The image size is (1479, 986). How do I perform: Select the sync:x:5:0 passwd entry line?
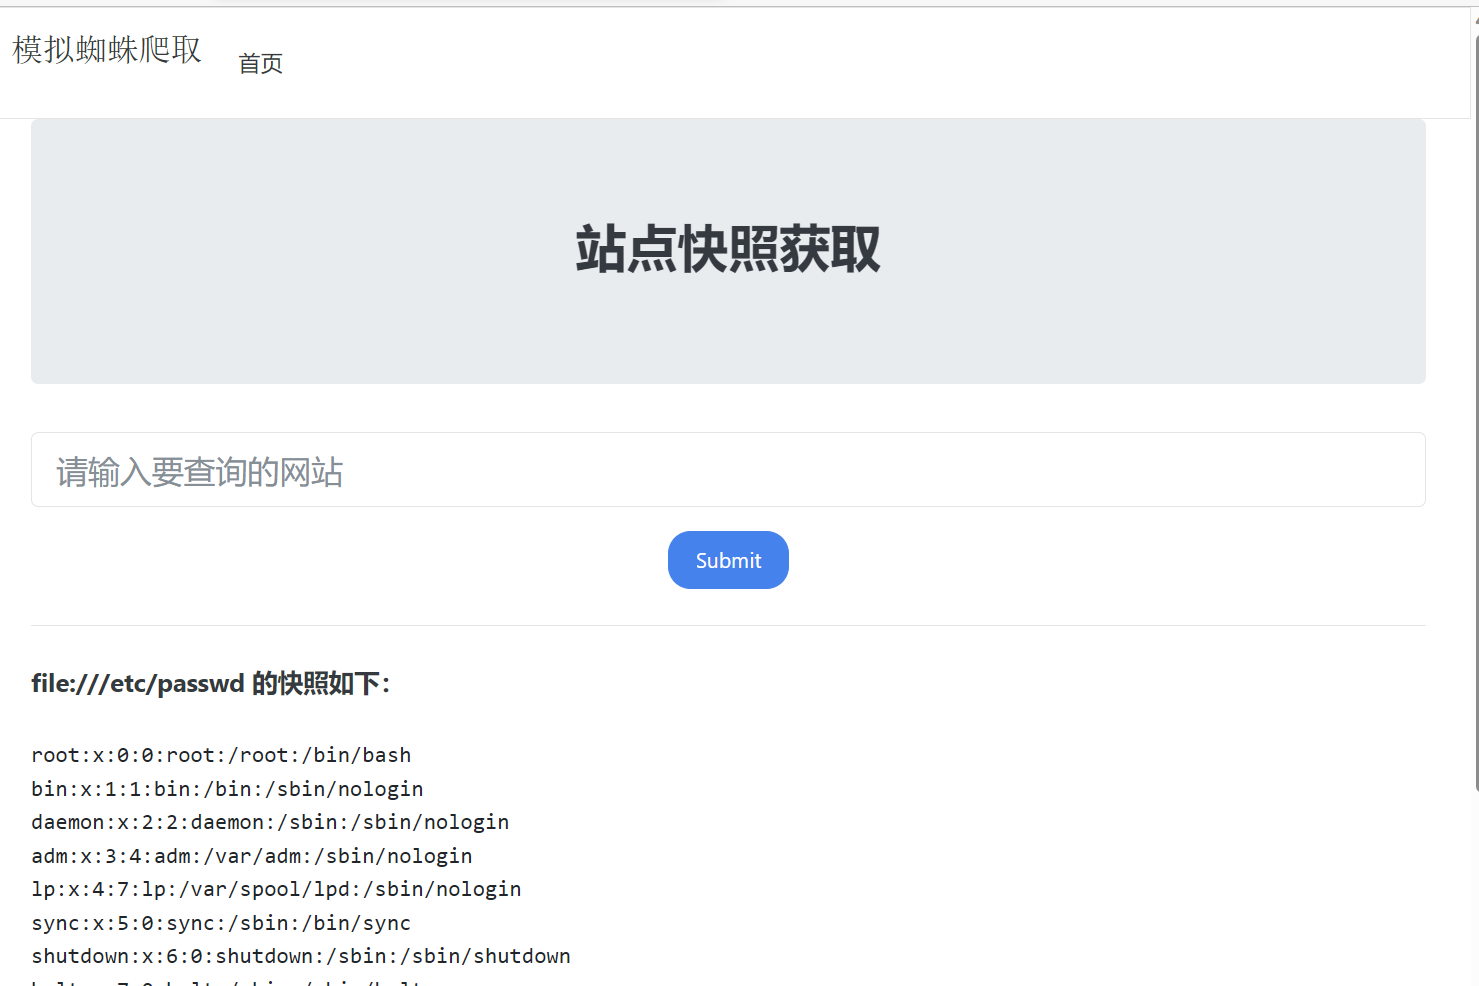tap(221, 923)
